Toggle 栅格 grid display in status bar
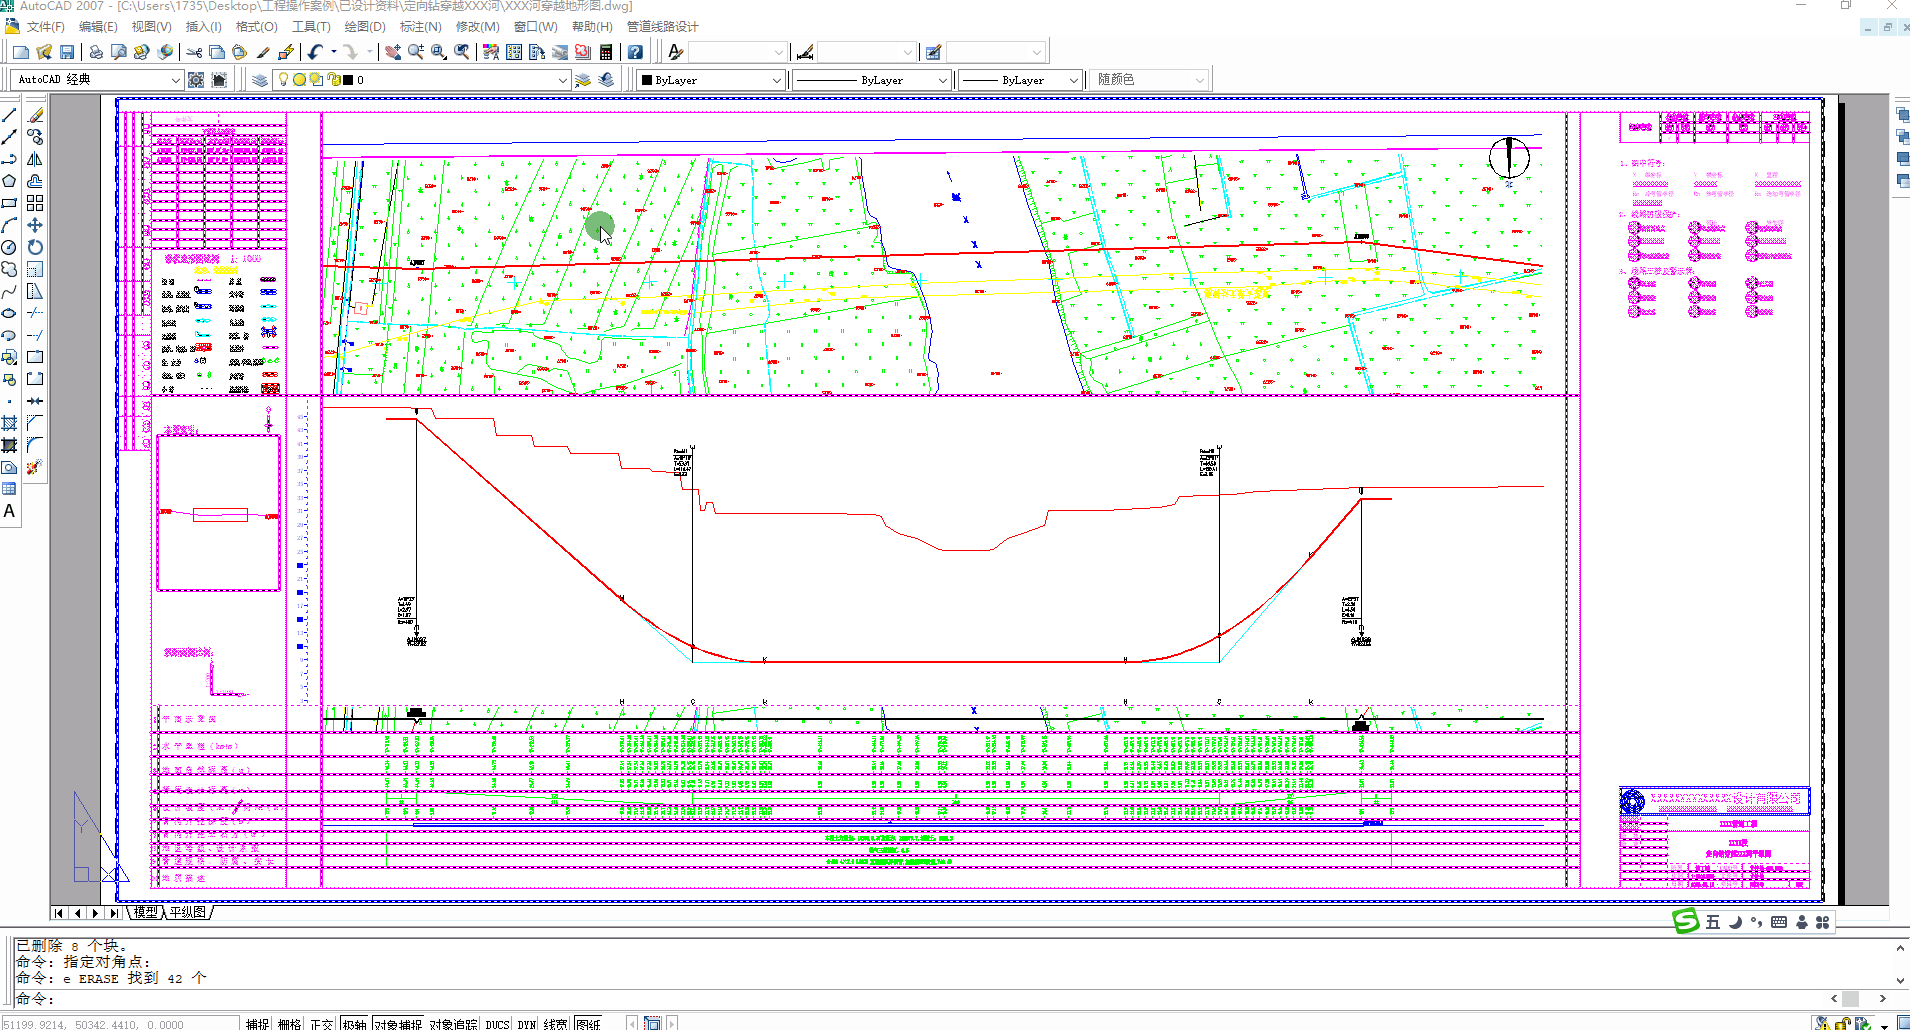Viewport: 1910px width, 1030px height. coord(289,1024)
